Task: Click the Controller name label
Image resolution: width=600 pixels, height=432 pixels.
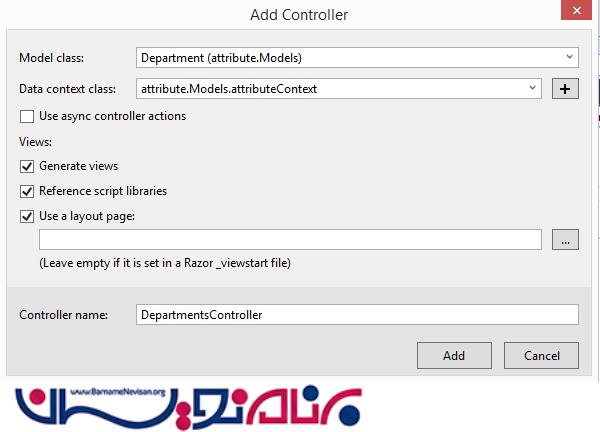Action: [x=64, y=315]
